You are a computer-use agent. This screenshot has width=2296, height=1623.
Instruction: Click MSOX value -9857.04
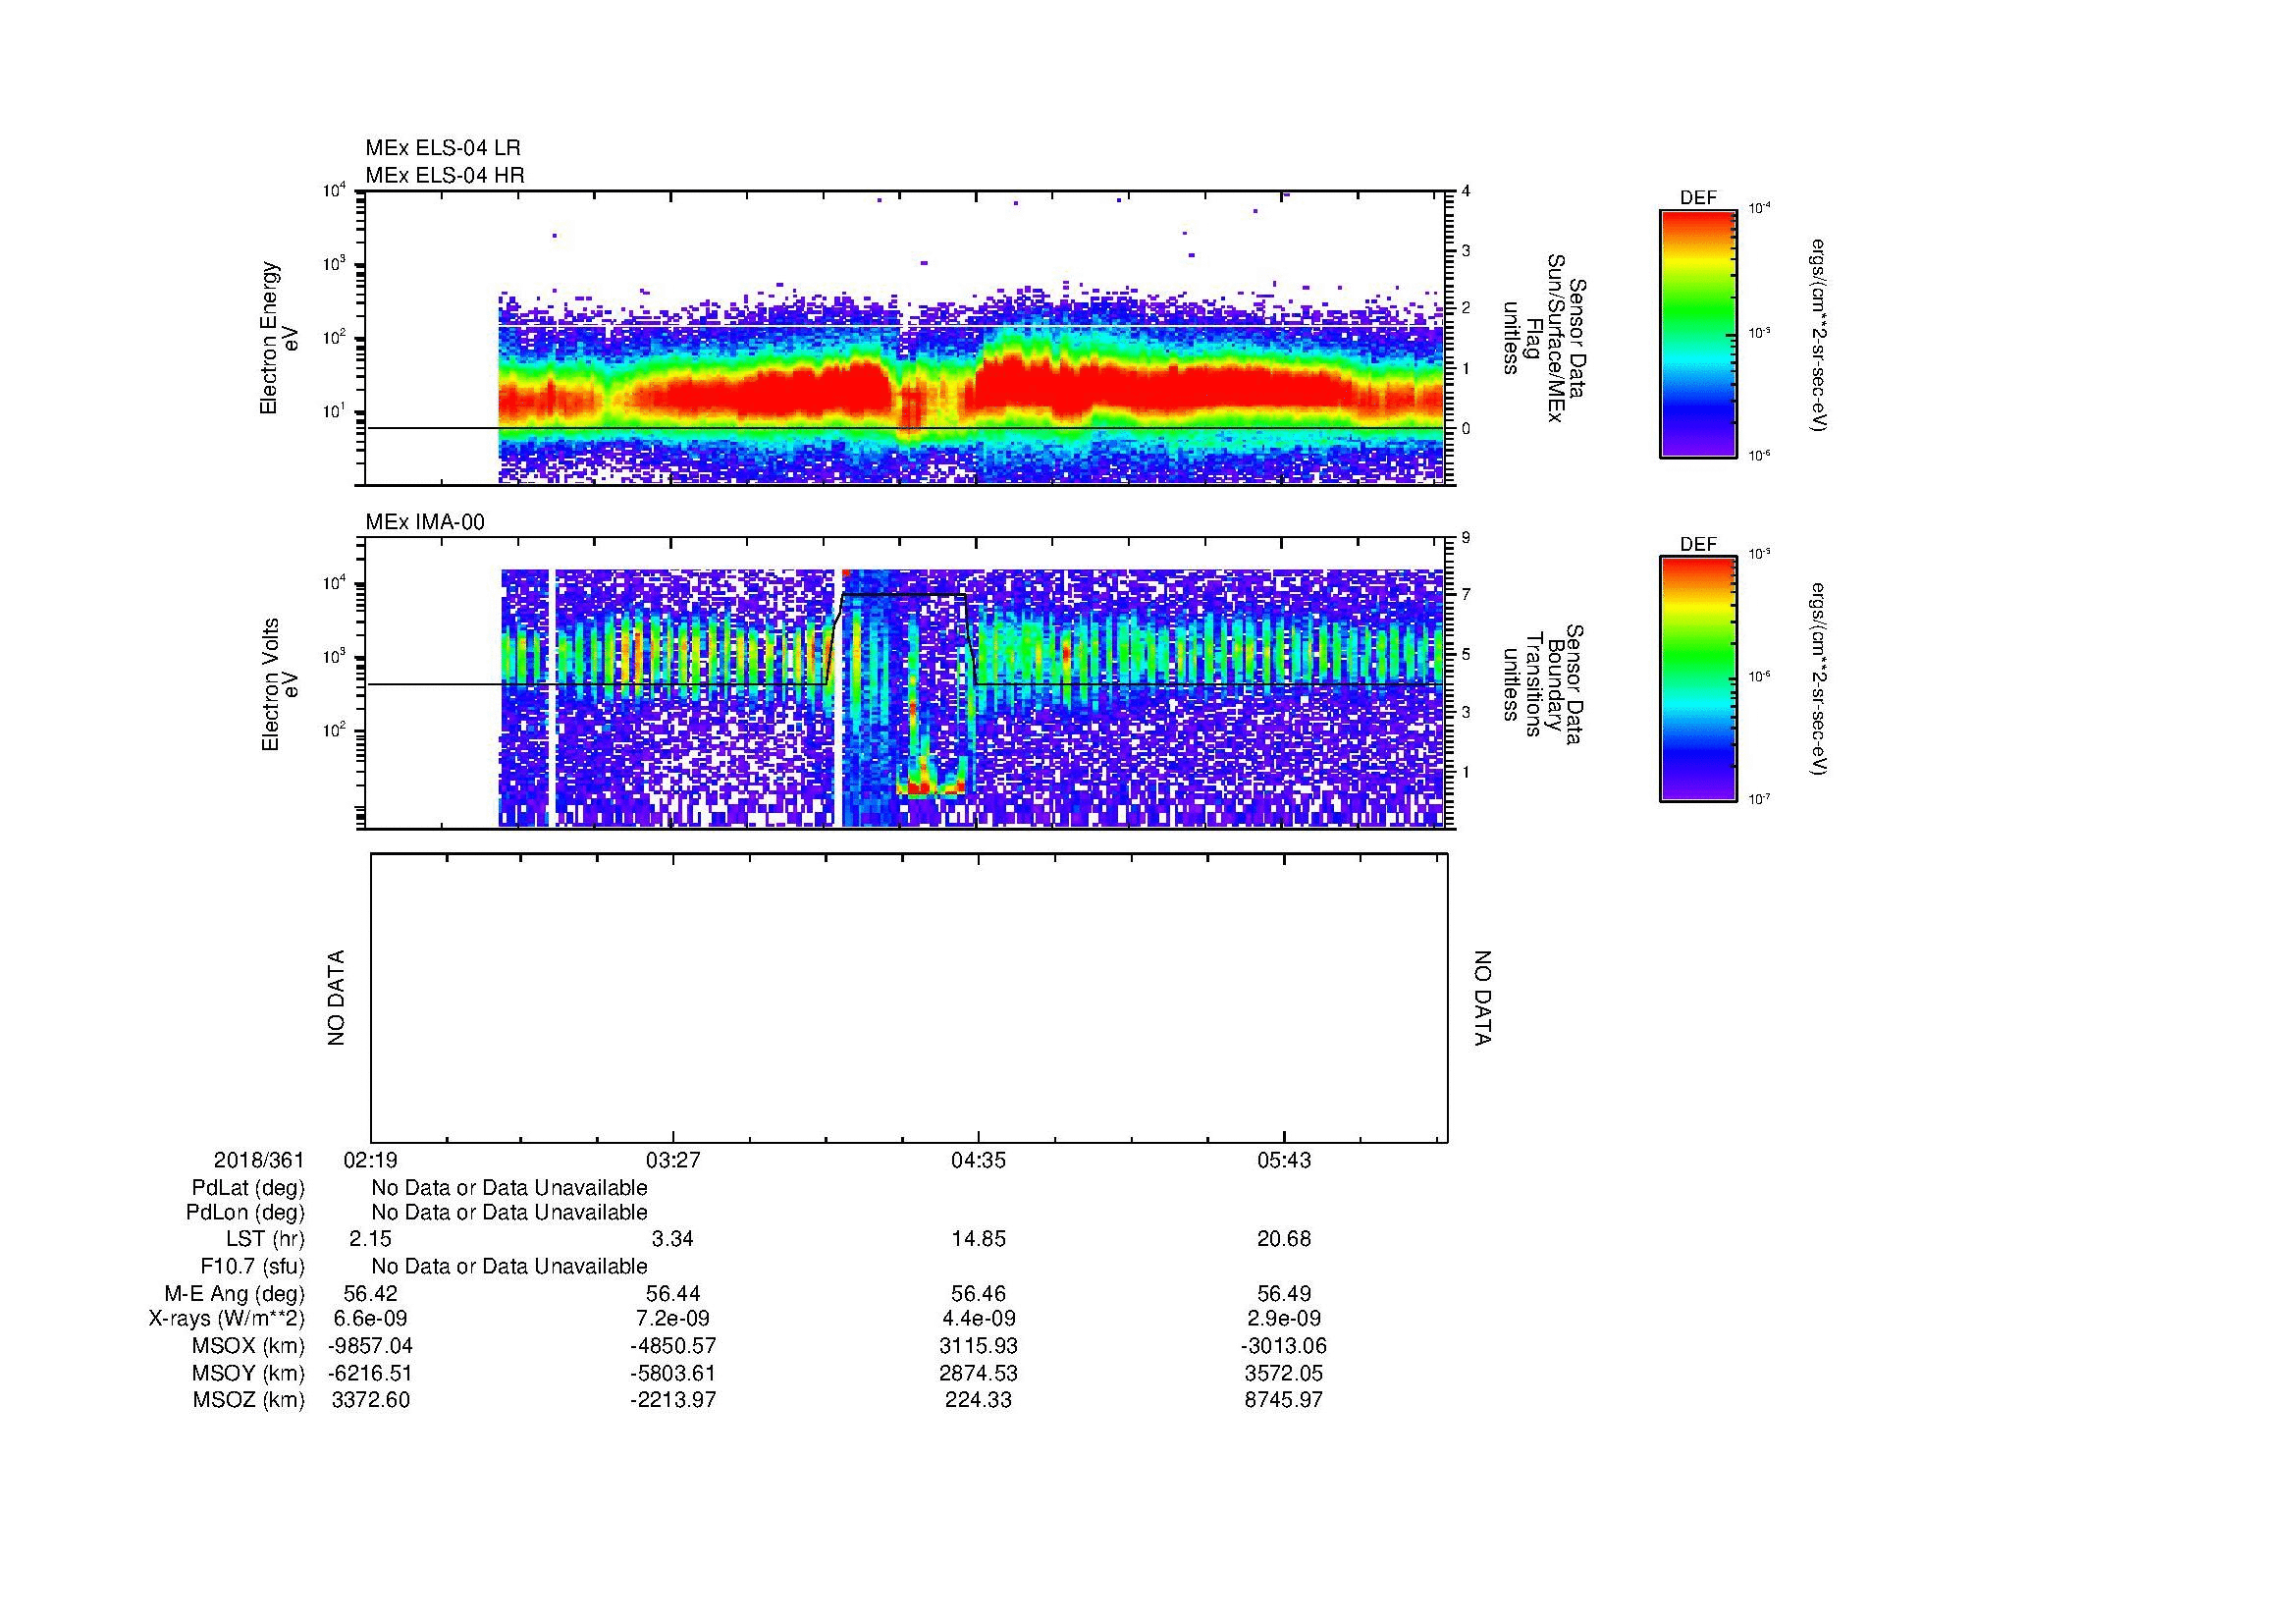(370, 1346)
